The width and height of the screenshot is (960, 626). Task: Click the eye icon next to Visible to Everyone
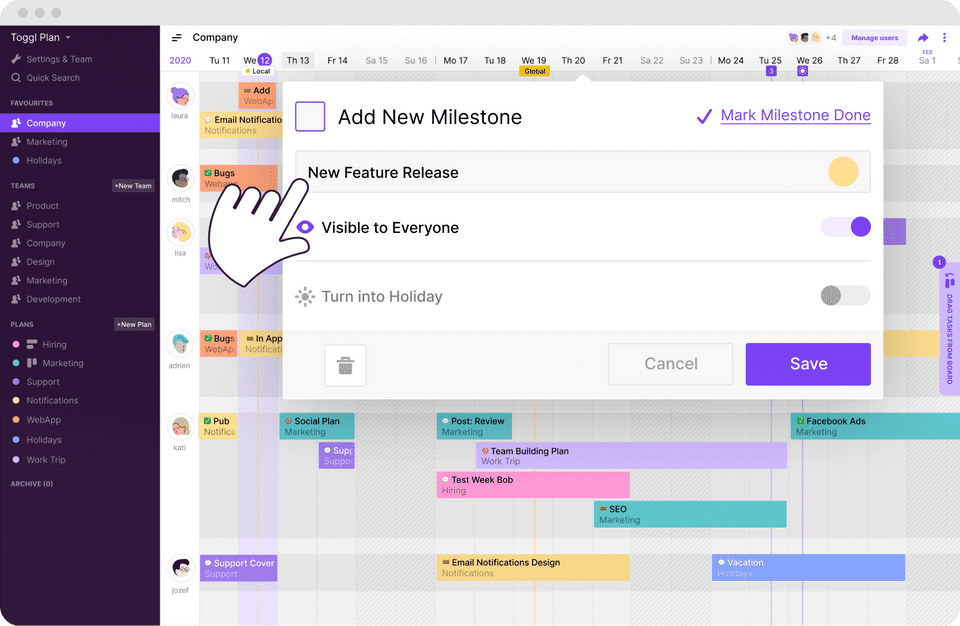(305, 228)
